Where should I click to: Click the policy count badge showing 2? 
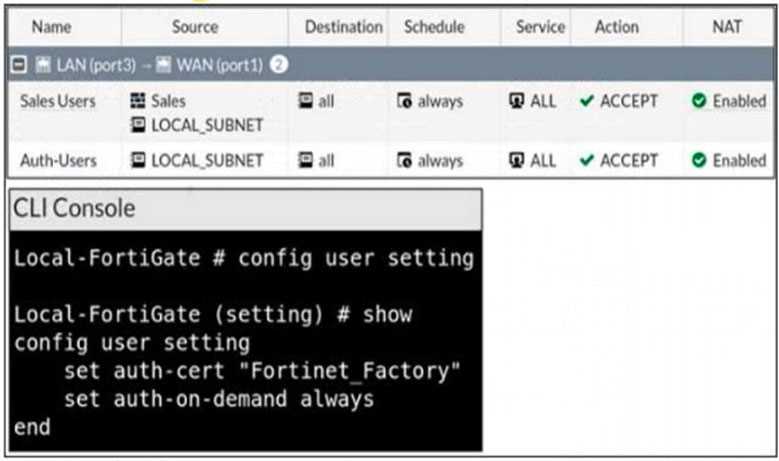point(278,65)
